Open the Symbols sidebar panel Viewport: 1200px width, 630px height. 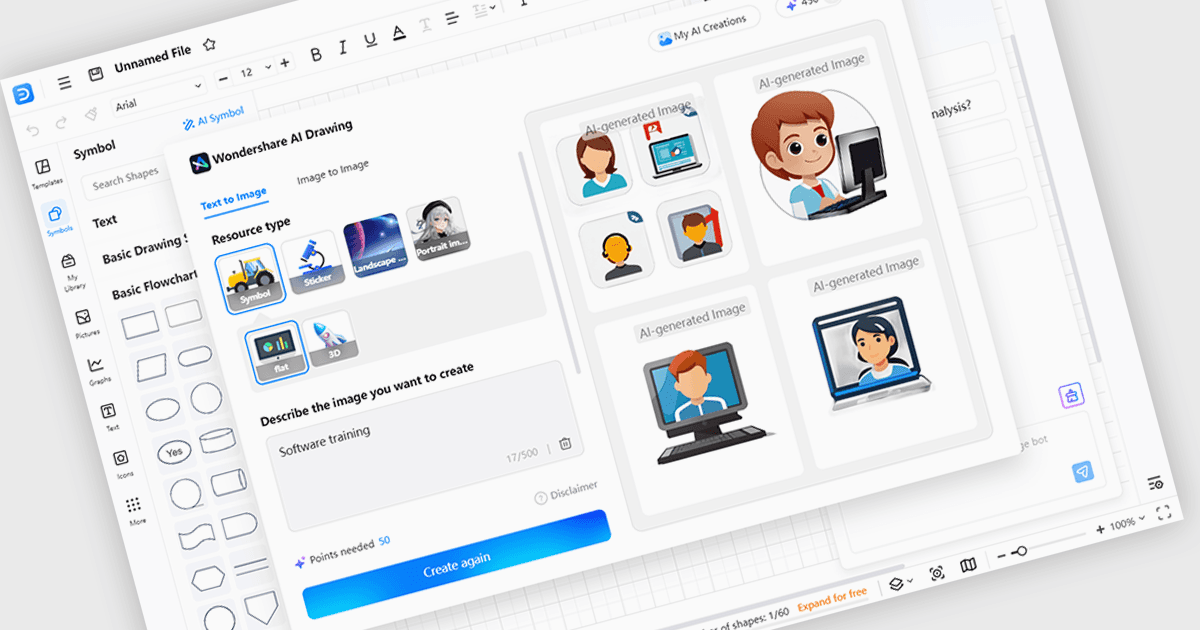58,220
